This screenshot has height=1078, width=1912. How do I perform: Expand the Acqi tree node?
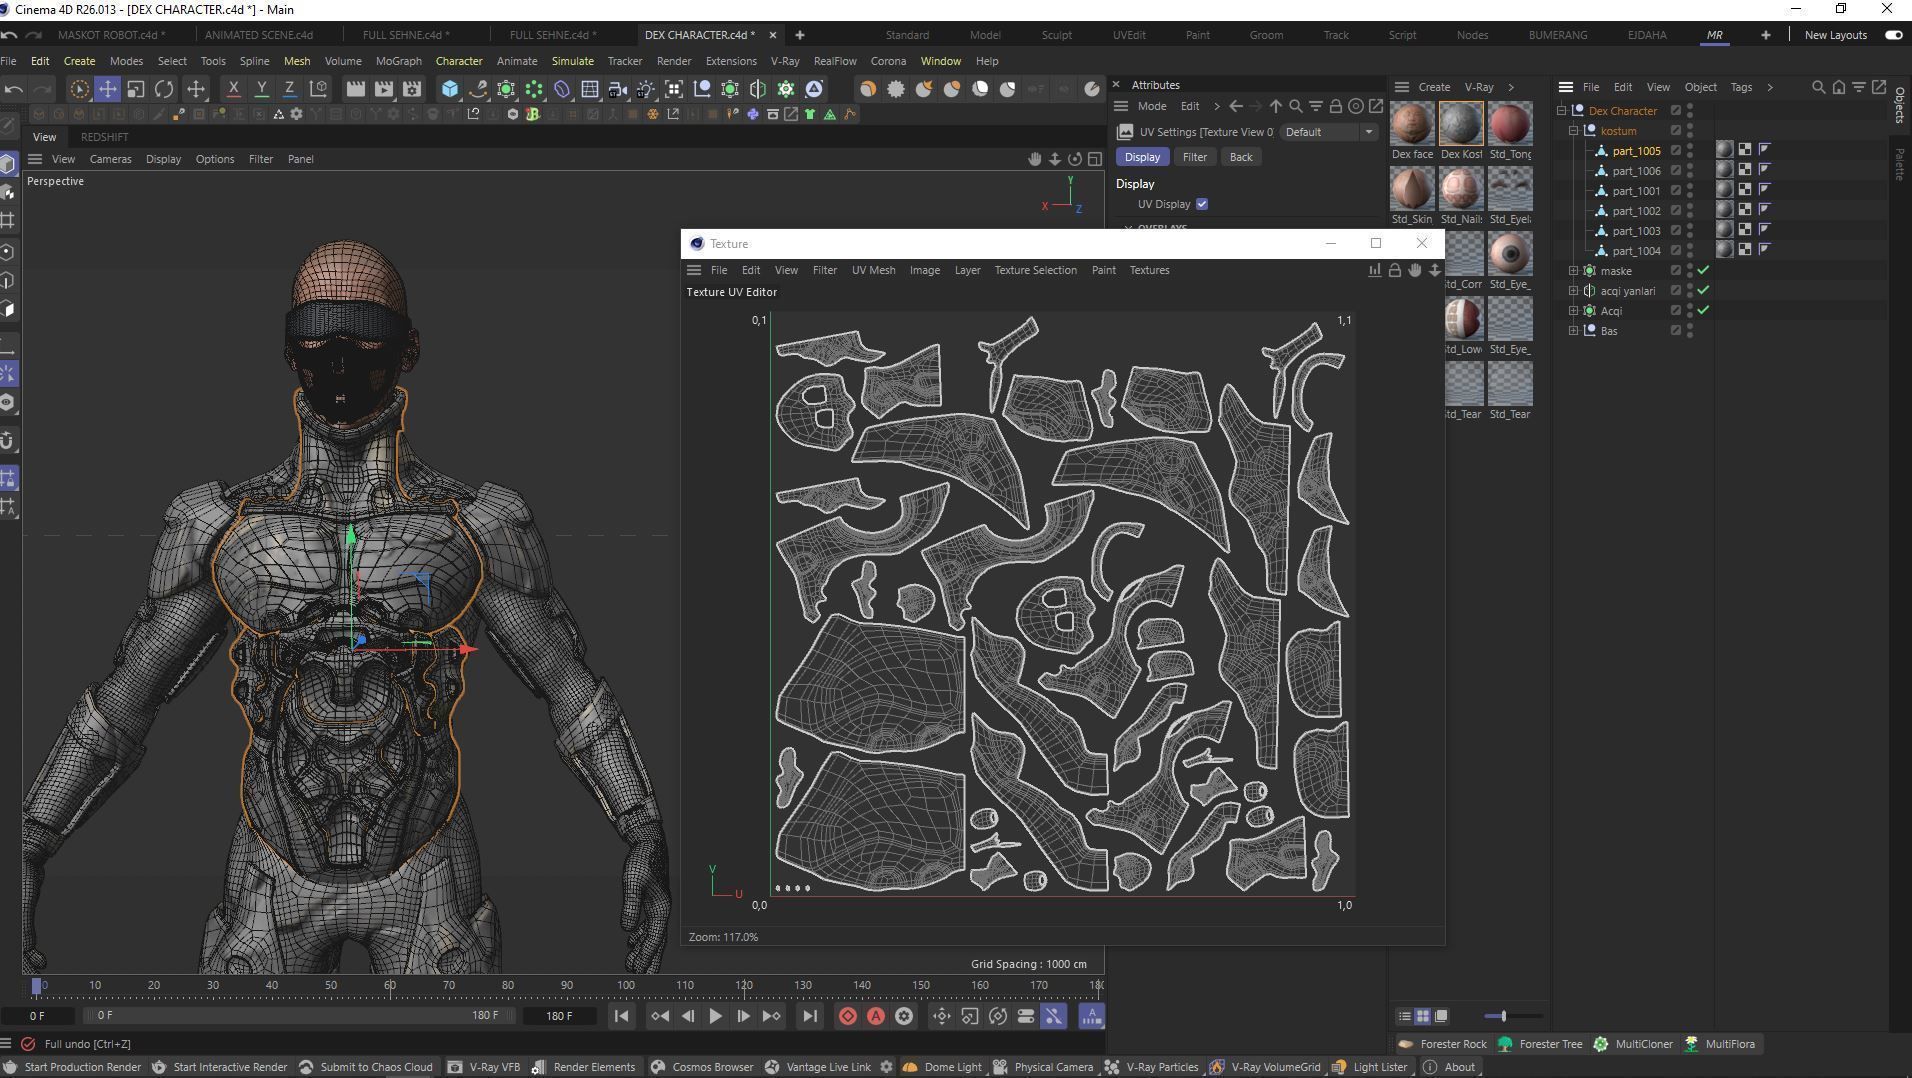(1573, 311)
